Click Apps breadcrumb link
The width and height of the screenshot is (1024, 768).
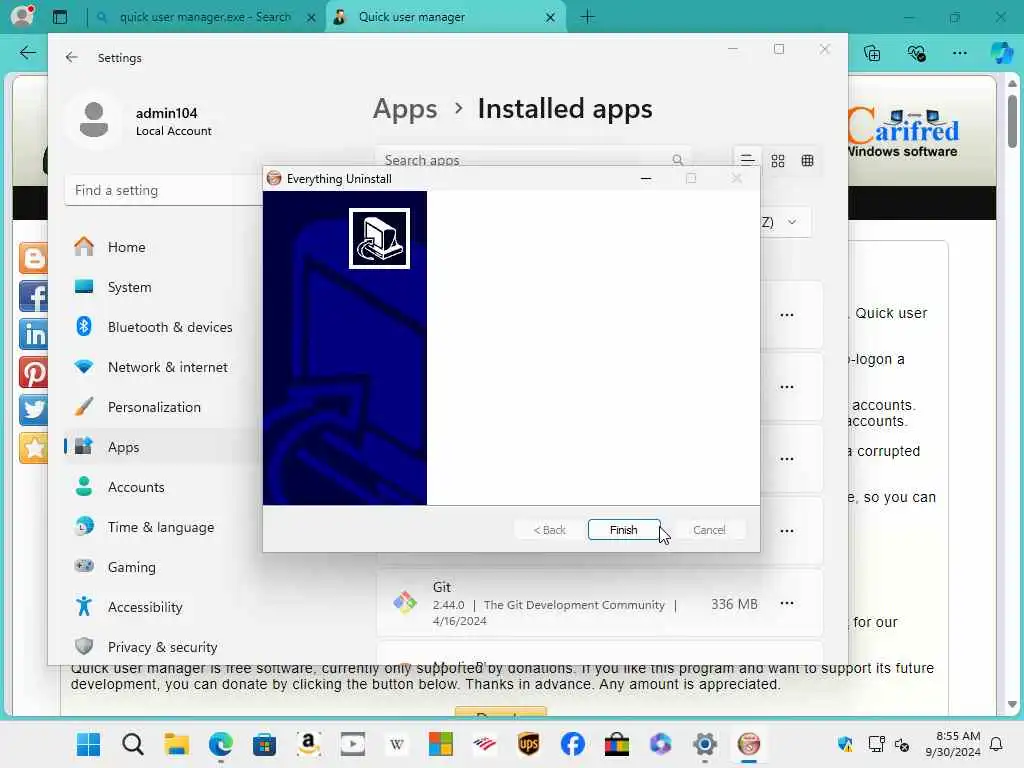(405, 109)
